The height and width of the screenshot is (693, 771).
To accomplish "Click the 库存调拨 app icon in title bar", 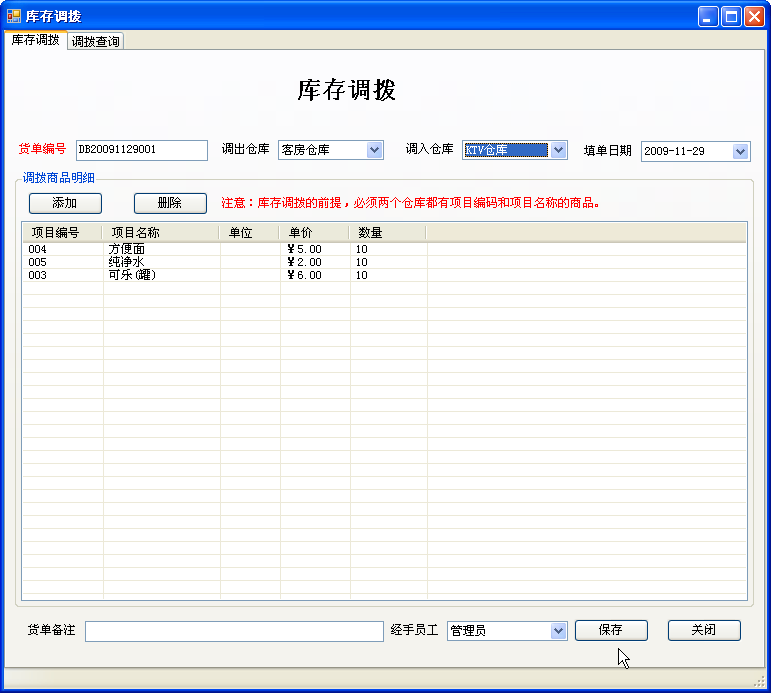I will click(x=14, y=16).
